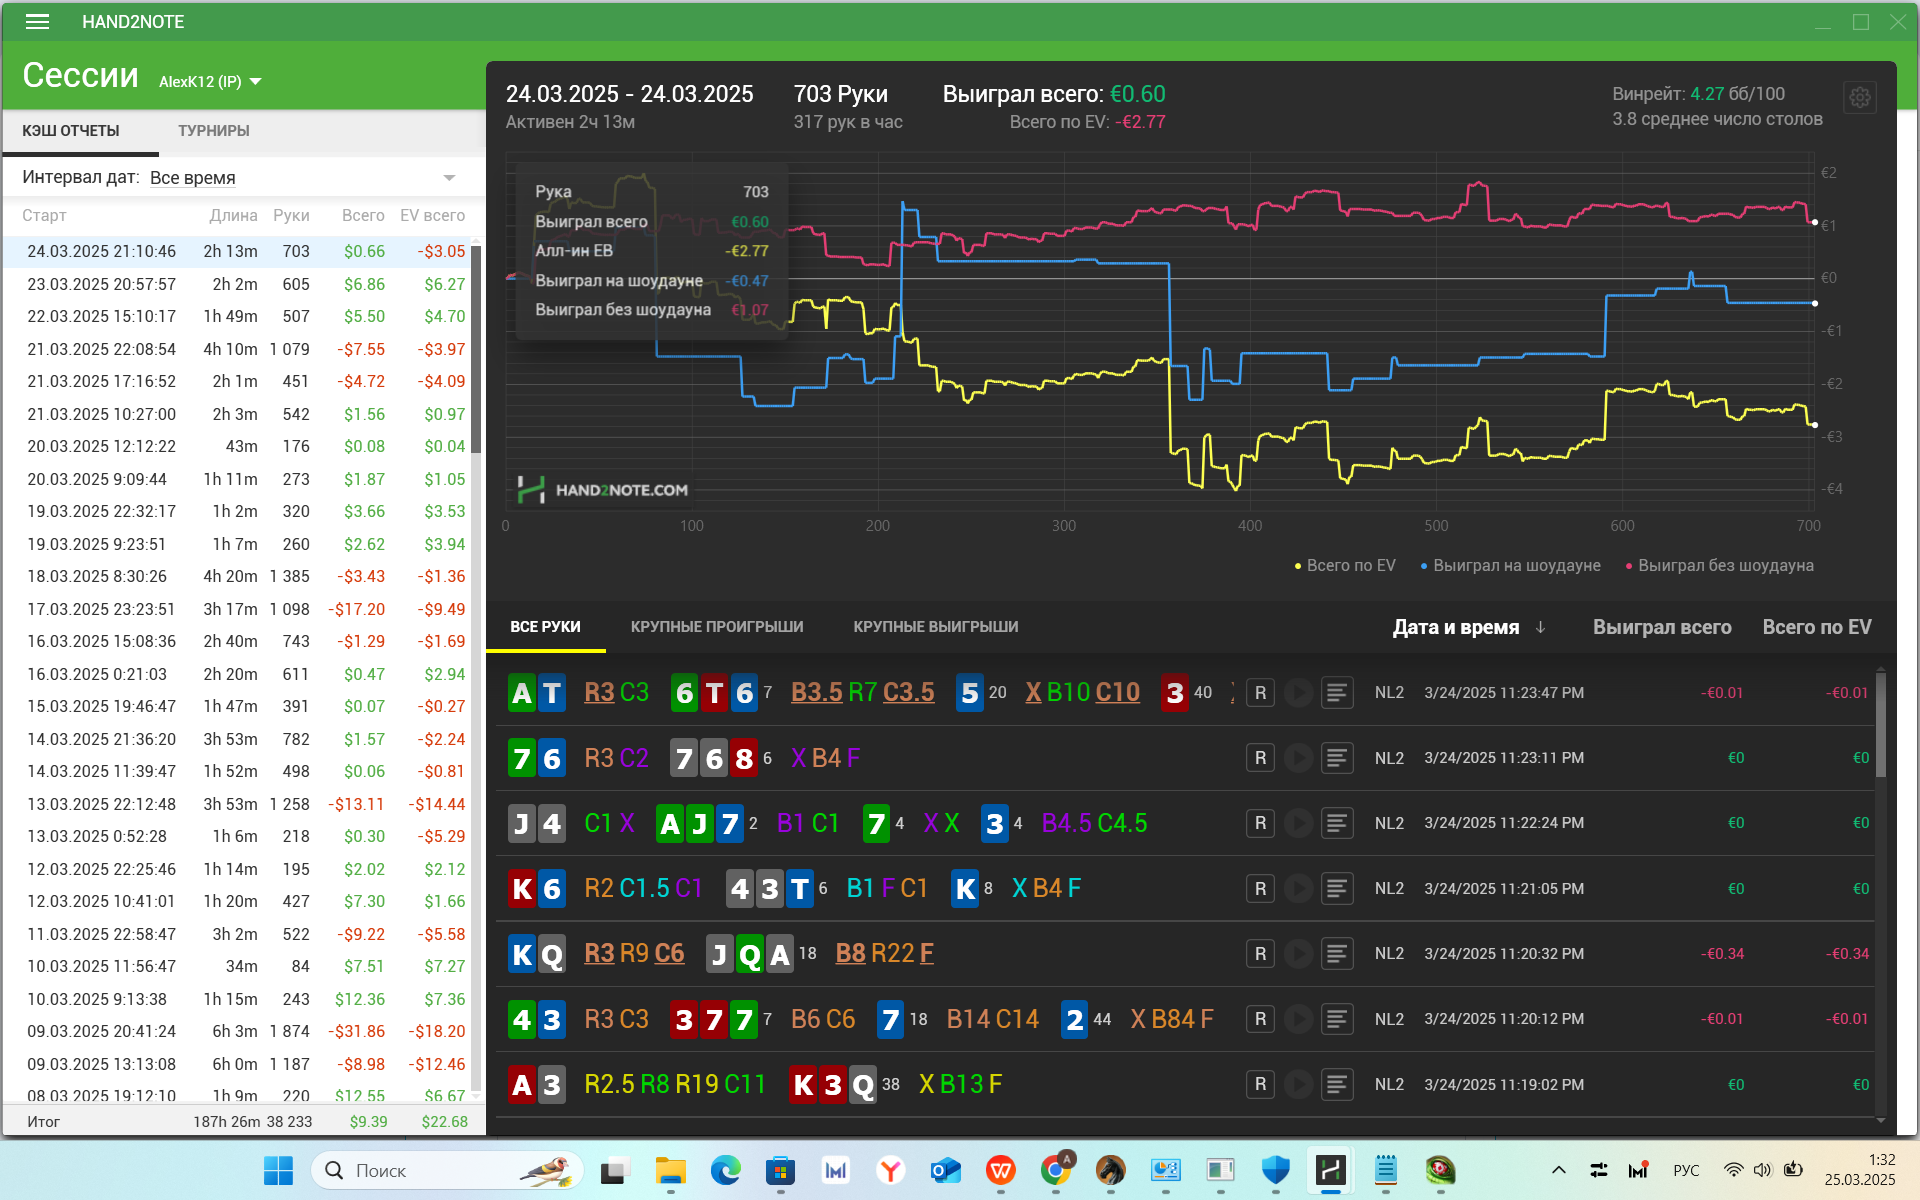Click the R button for 11:22:24 PM hand
The image size is (1920, 1200).
coord(1260,823)
